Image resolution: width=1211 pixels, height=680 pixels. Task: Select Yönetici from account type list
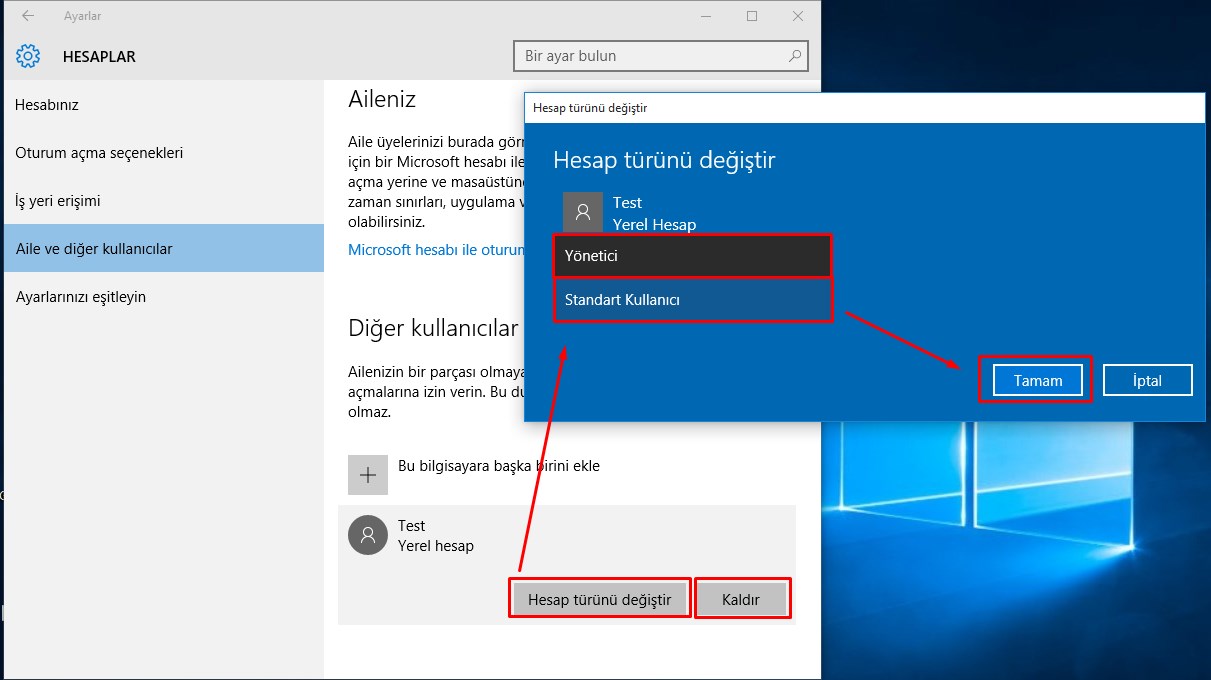692,256
